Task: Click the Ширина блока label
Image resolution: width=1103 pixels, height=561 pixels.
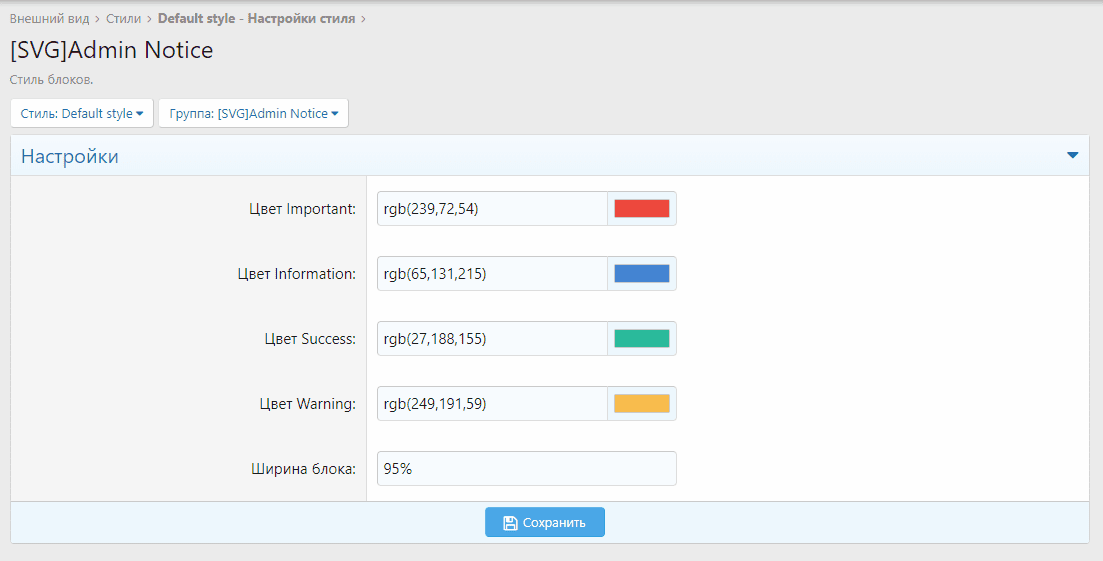Action: [x=303, y=469]
